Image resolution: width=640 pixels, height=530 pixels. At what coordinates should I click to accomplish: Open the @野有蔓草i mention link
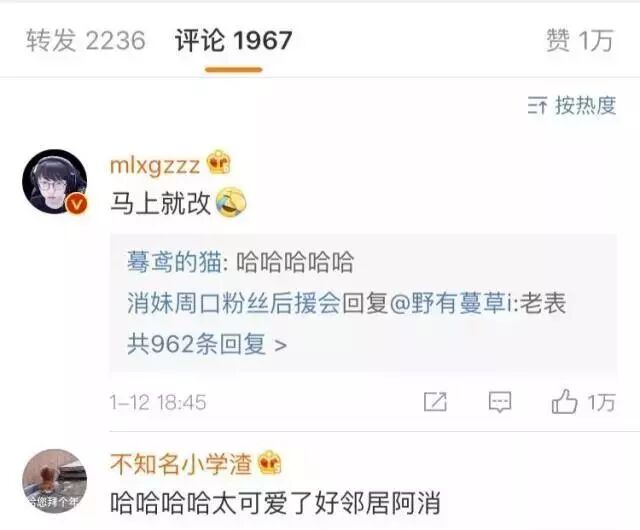(451, 303)
